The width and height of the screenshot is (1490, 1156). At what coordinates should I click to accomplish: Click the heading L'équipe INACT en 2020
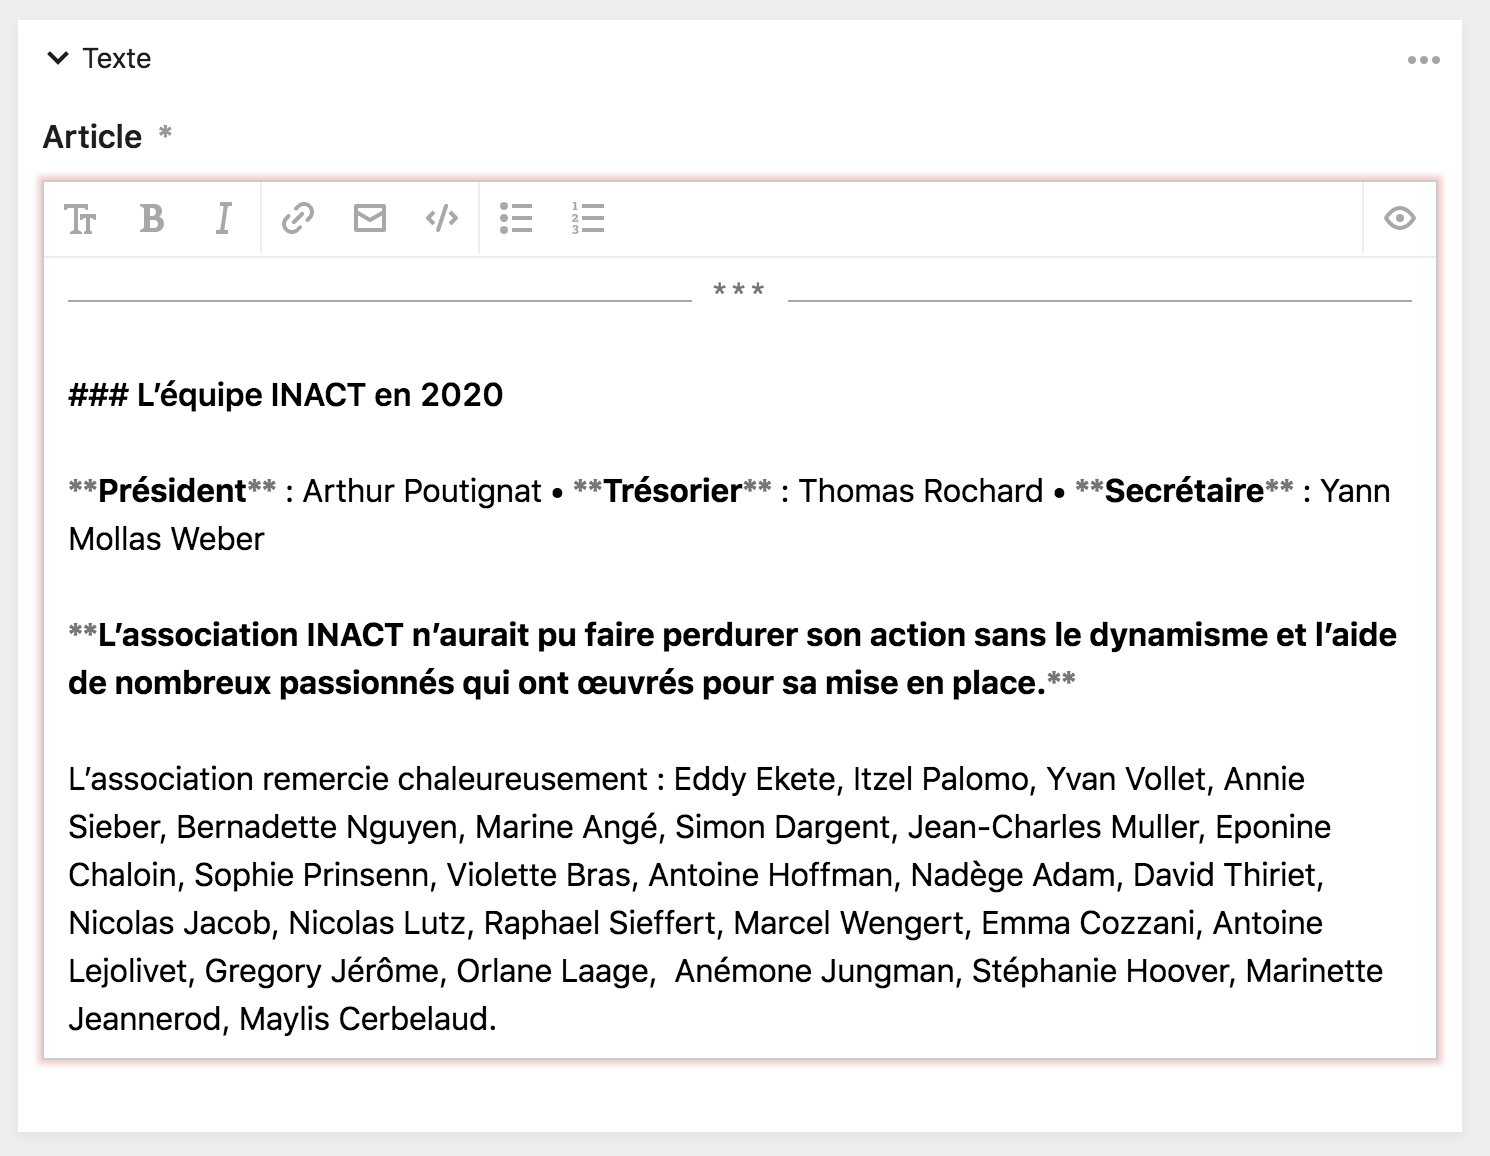click(287, 394)
